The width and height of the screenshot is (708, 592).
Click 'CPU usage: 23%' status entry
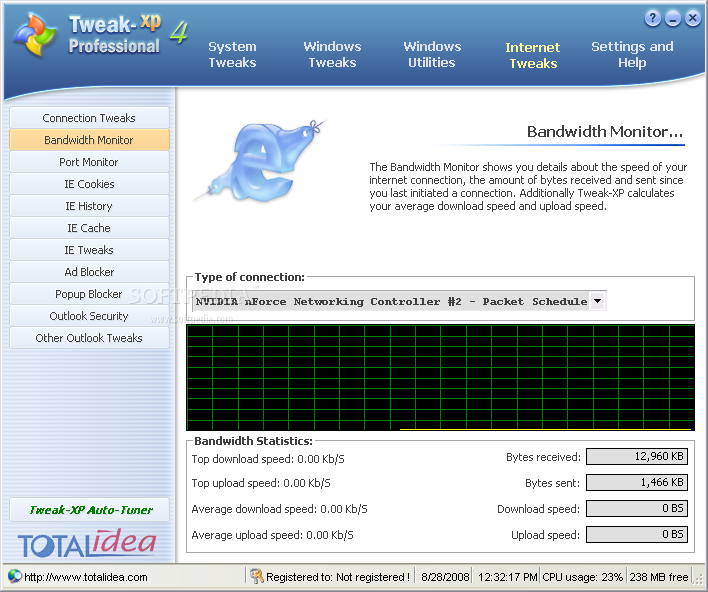coord(582,577)
